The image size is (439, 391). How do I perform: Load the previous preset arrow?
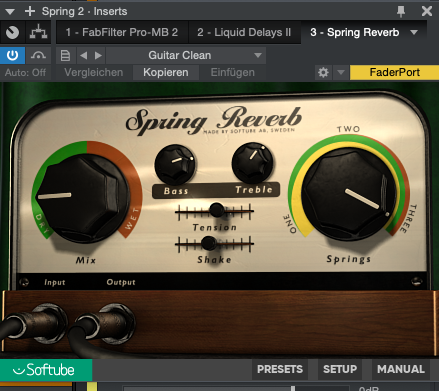click(x=83, y=55)
